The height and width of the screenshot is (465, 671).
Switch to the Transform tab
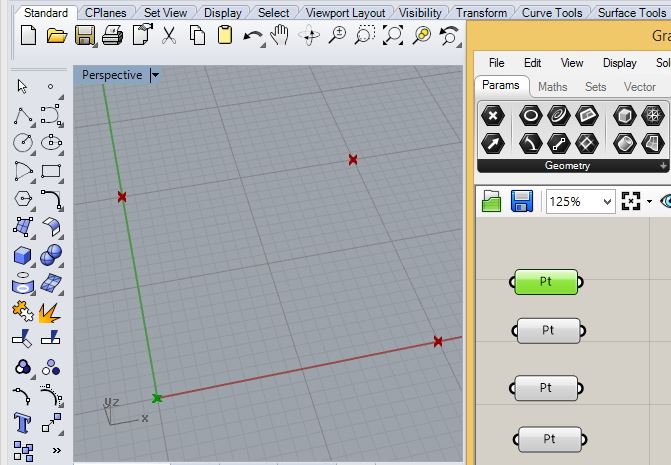(x=481, y=13)
